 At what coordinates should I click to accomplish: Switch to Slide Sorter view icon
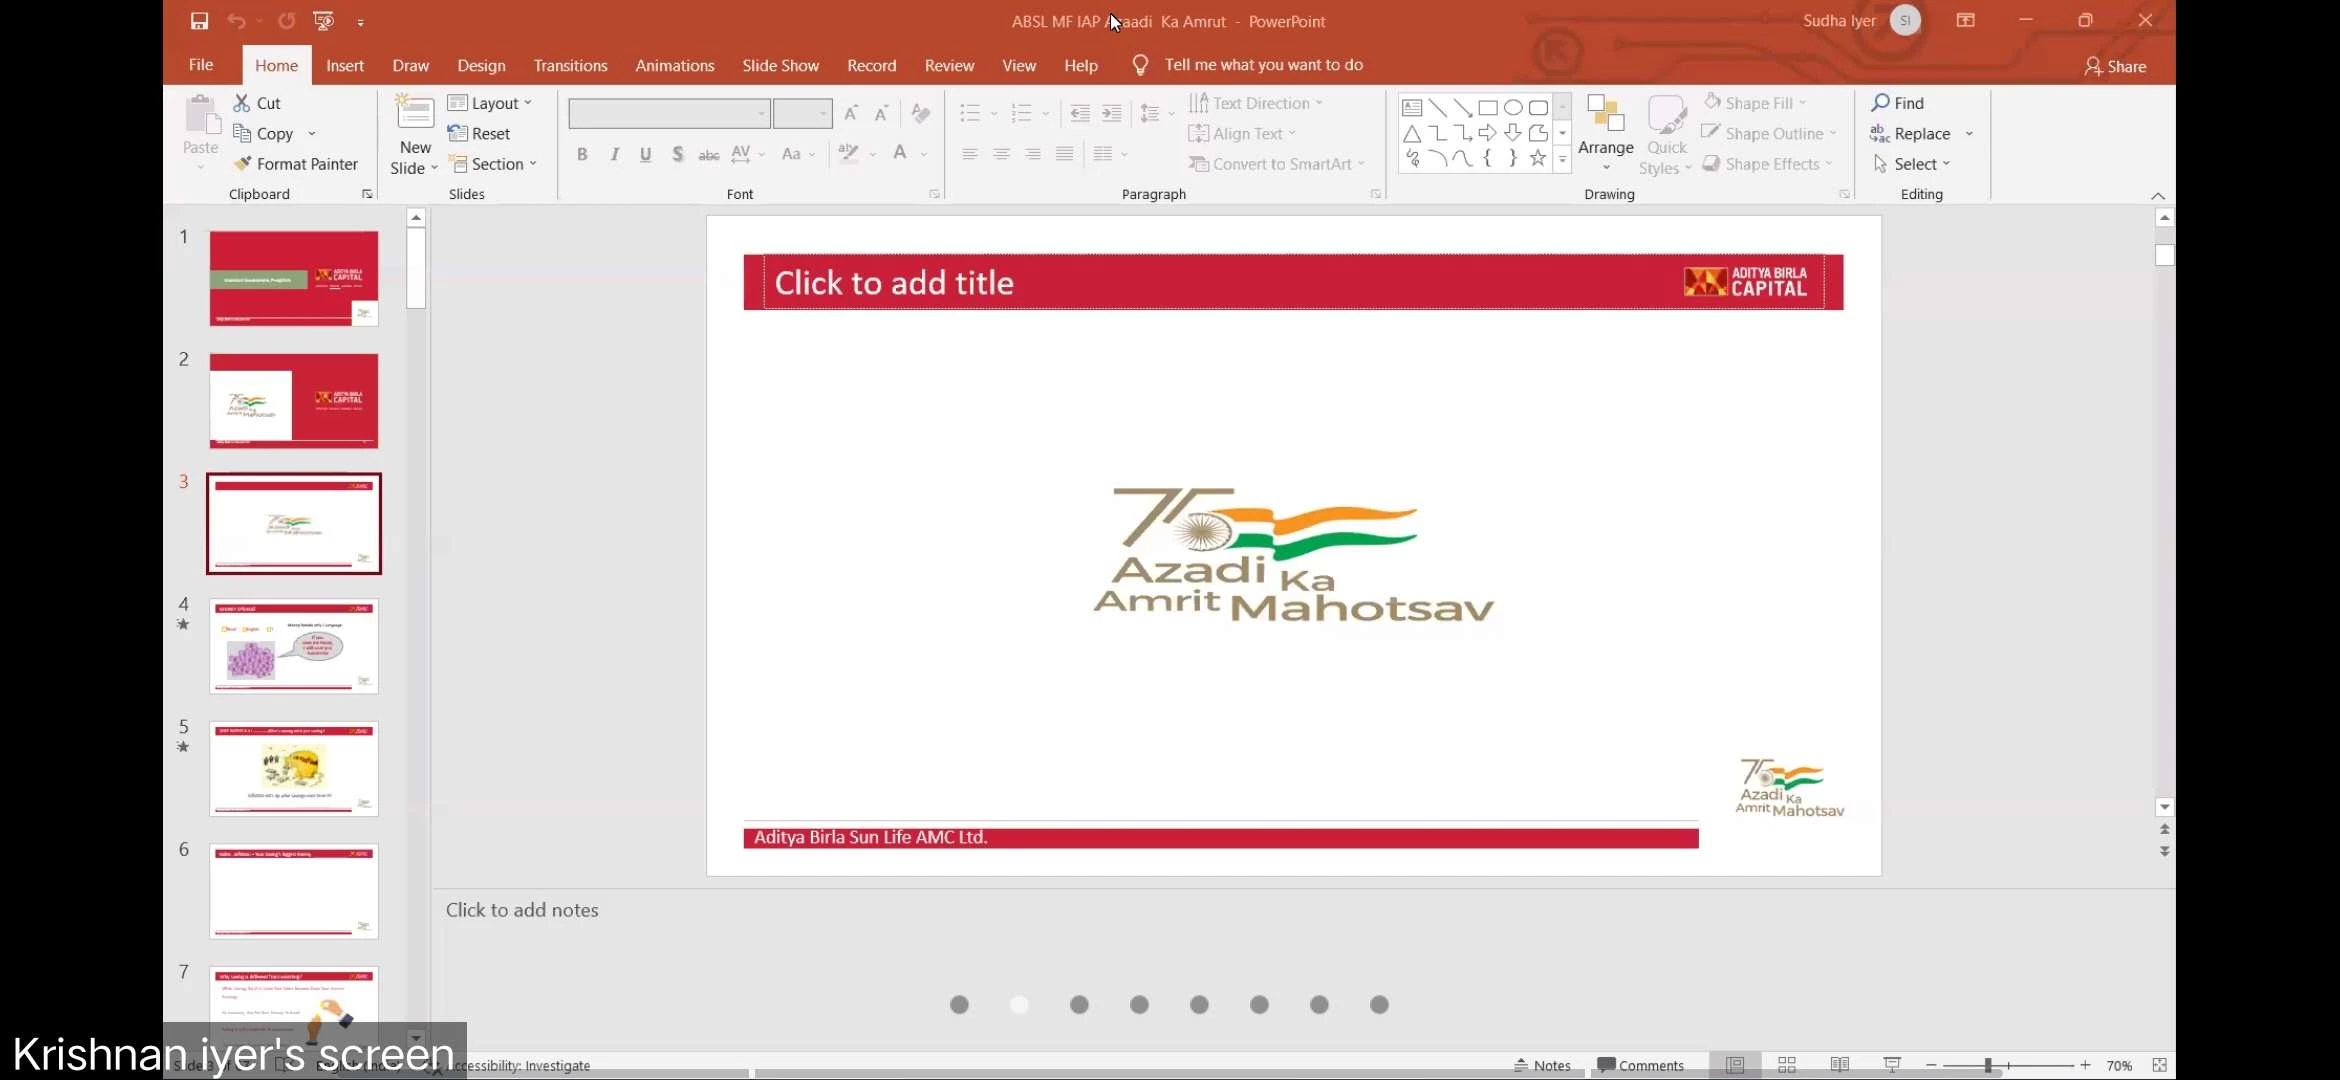click(x=1787, y=1065)
